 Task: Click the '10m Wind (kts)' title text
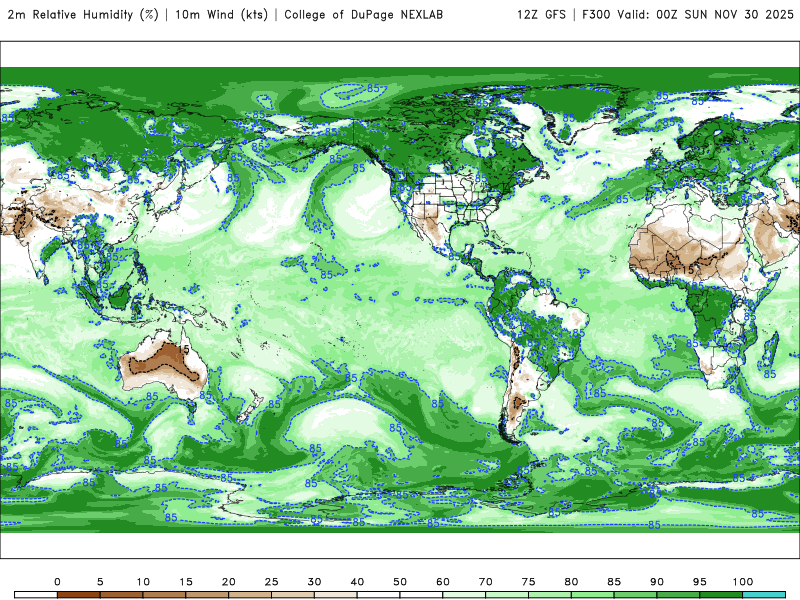221,15
